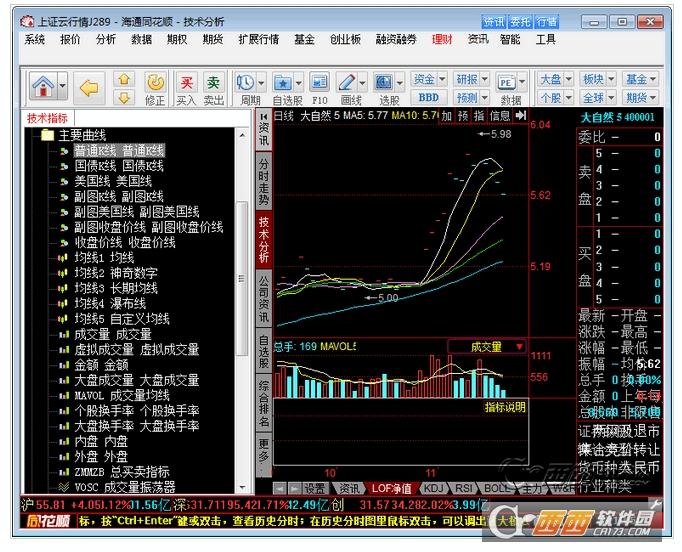Select the KDJ indicator tab
The width and height of the screenshot is (682, 552).
point(434,488)
